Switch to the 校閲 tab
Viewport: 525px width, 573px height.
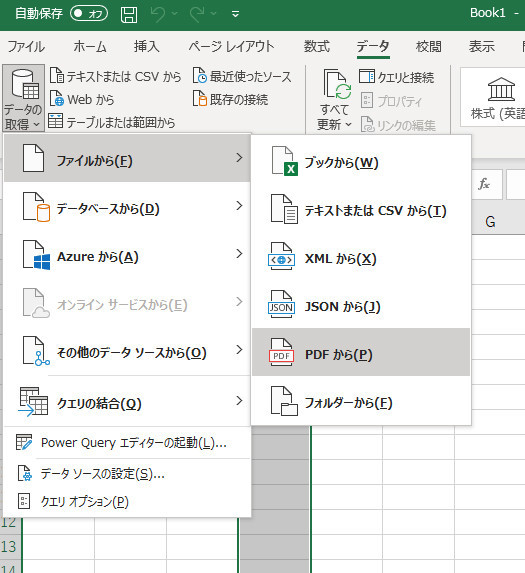pyautogui.click(x=429, y=47)
